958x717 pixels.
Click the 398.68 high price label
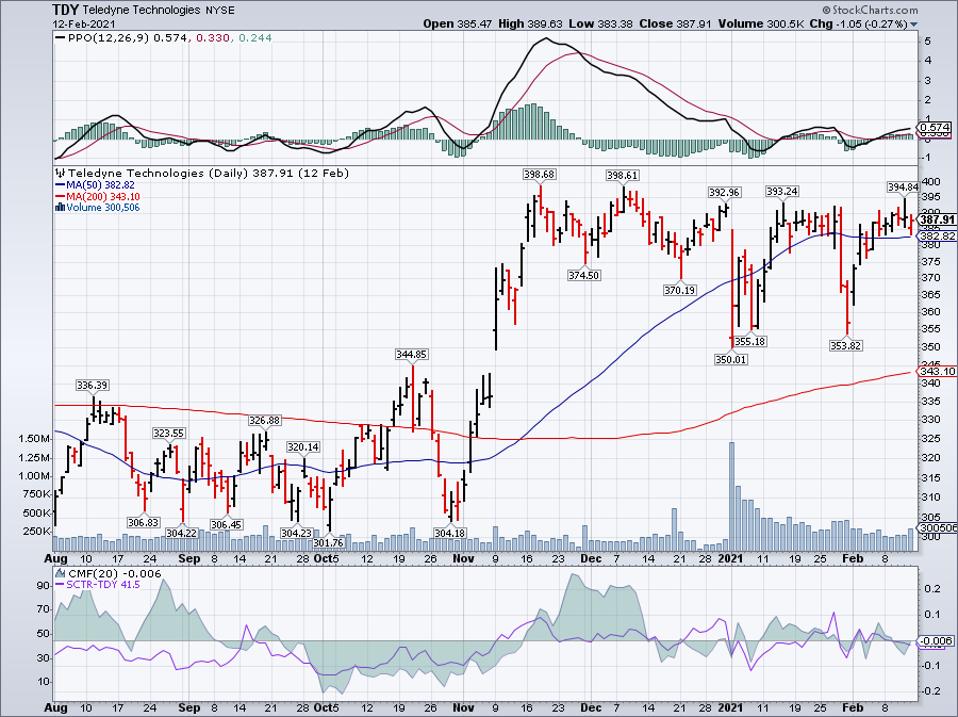click(x=539, y=175)
